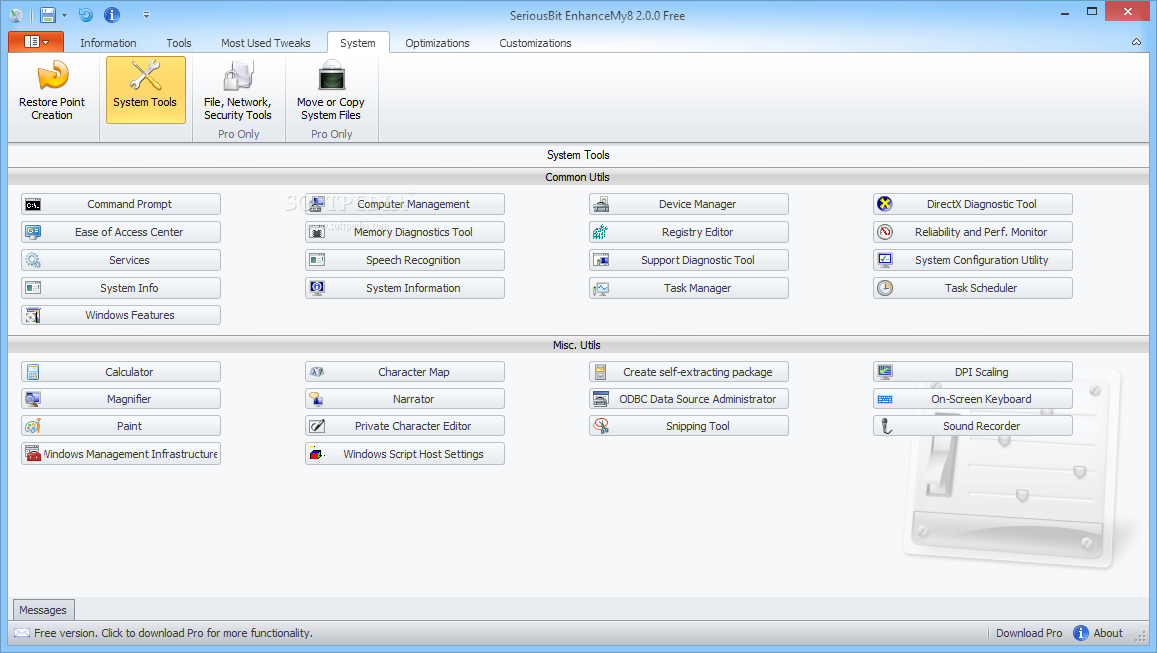Click the Calculator icon

pos(33,372)
